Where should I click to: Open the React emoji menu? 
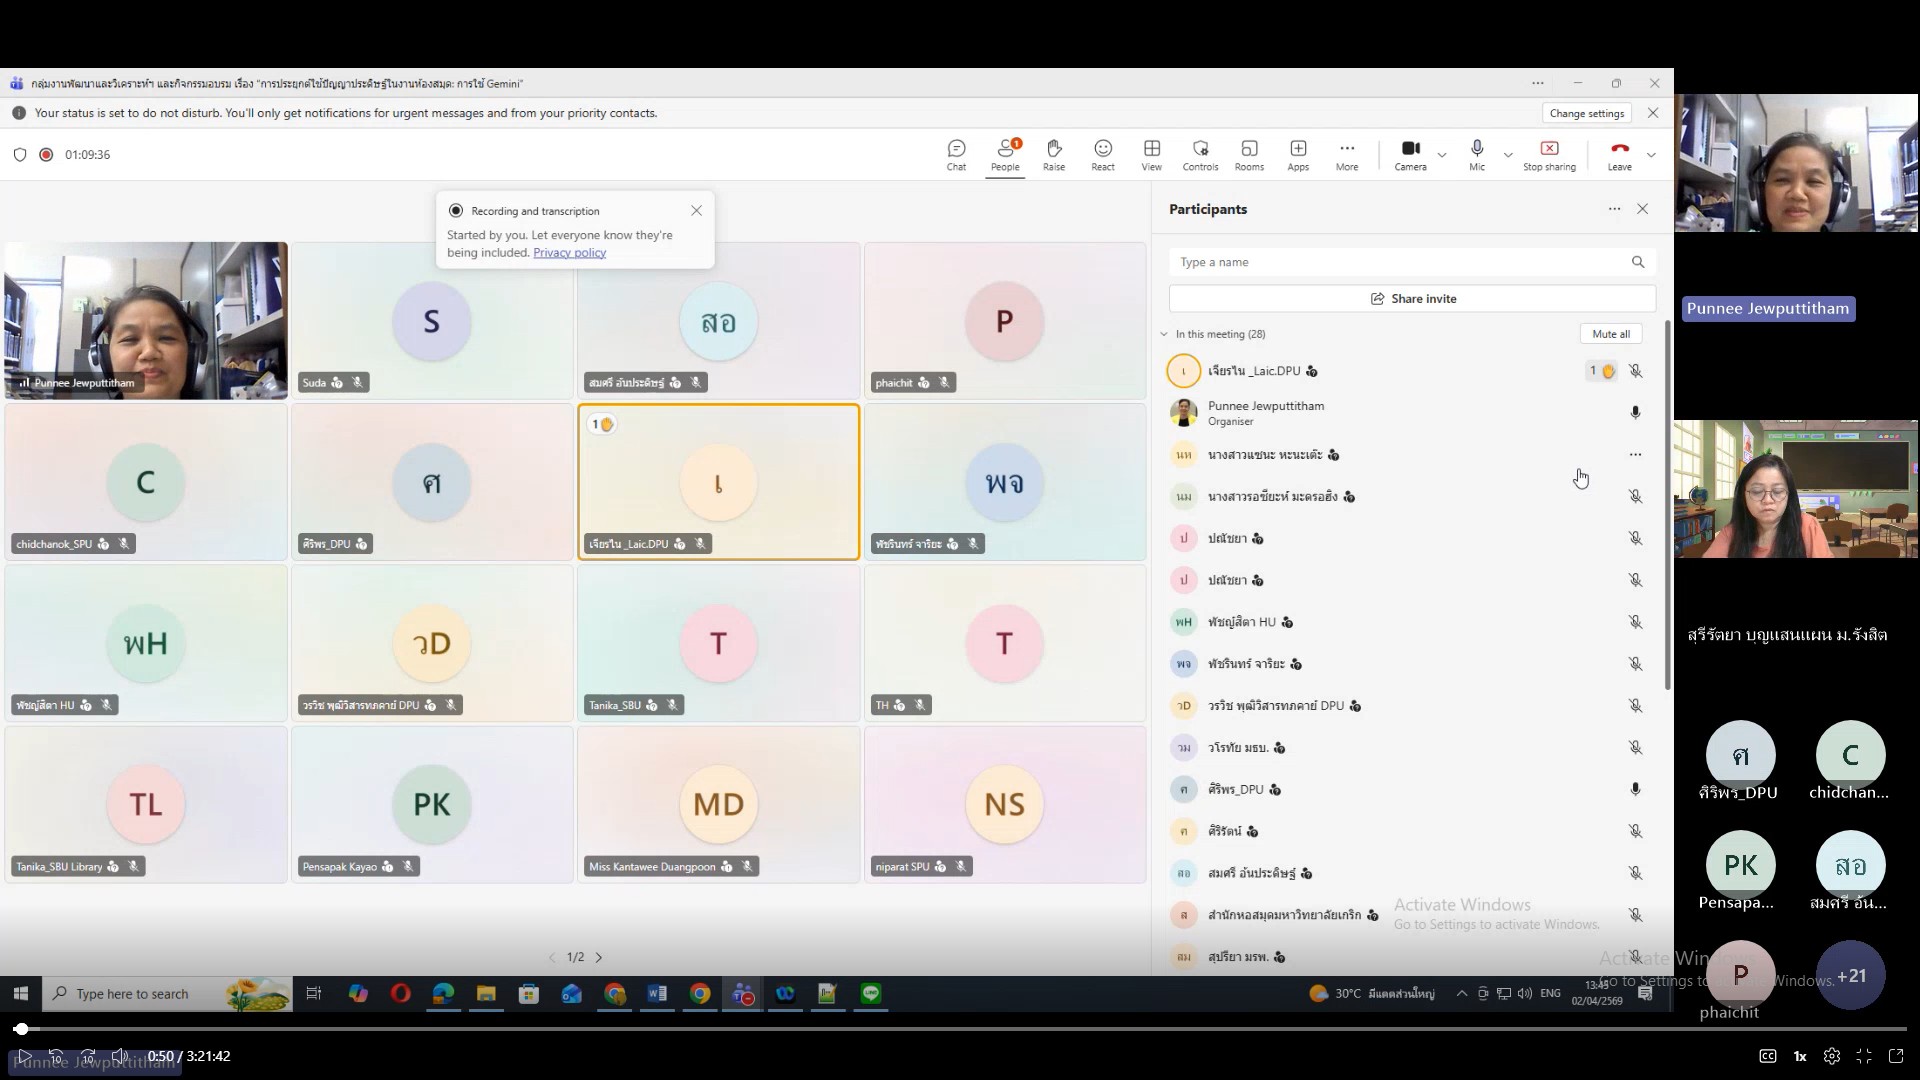coord(1102,154)
